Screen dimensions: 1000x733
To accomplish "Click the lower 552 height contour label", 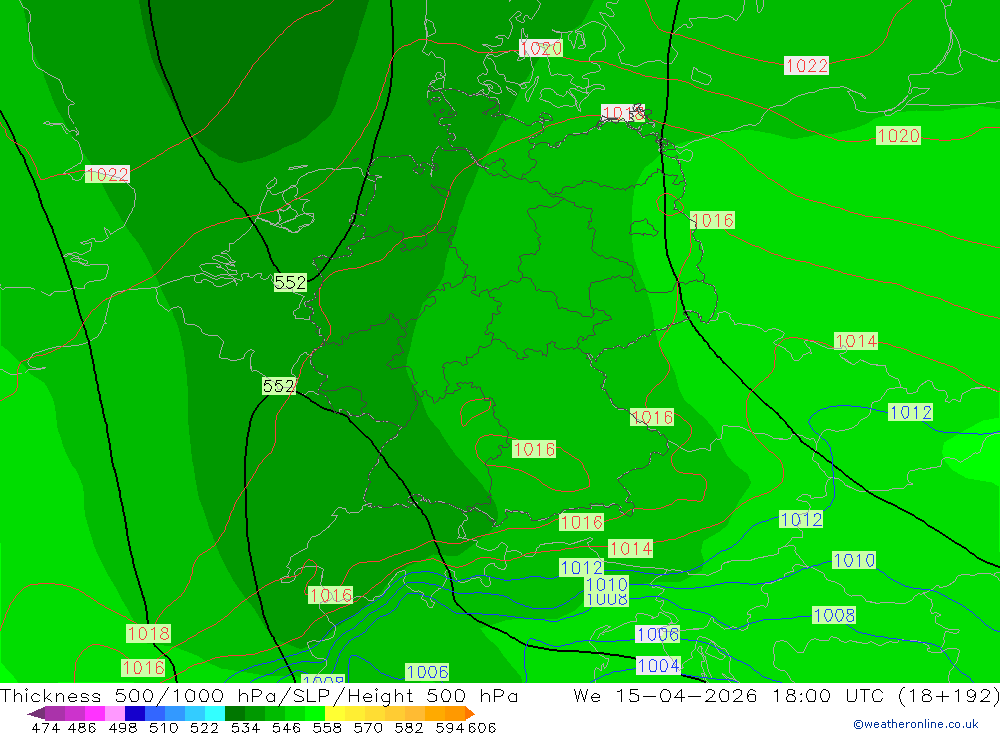I will 279,386.
